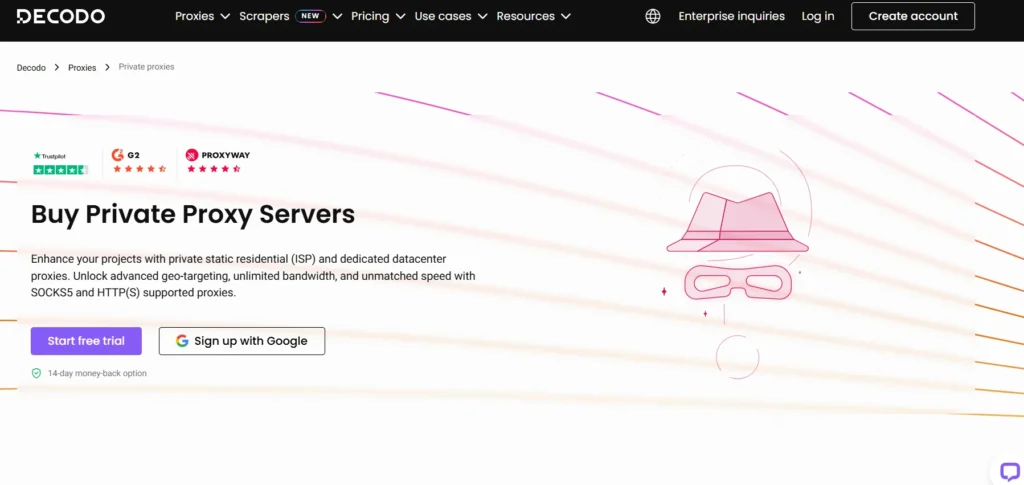Open the chat support bubble icon
Viewport: 1024px width, 485px height.
coord(1010,471)
